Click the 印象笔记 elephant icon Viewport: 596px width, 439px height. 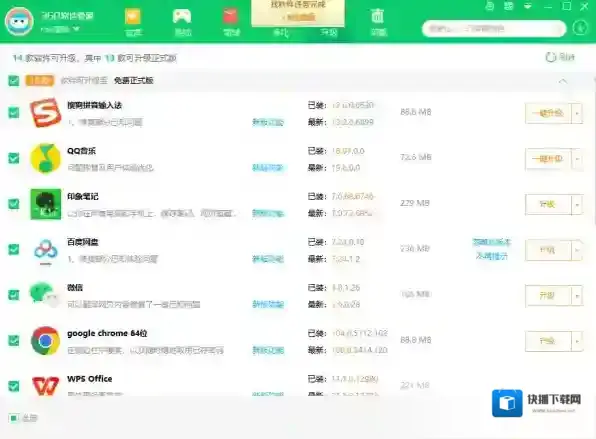coord(46,204)
